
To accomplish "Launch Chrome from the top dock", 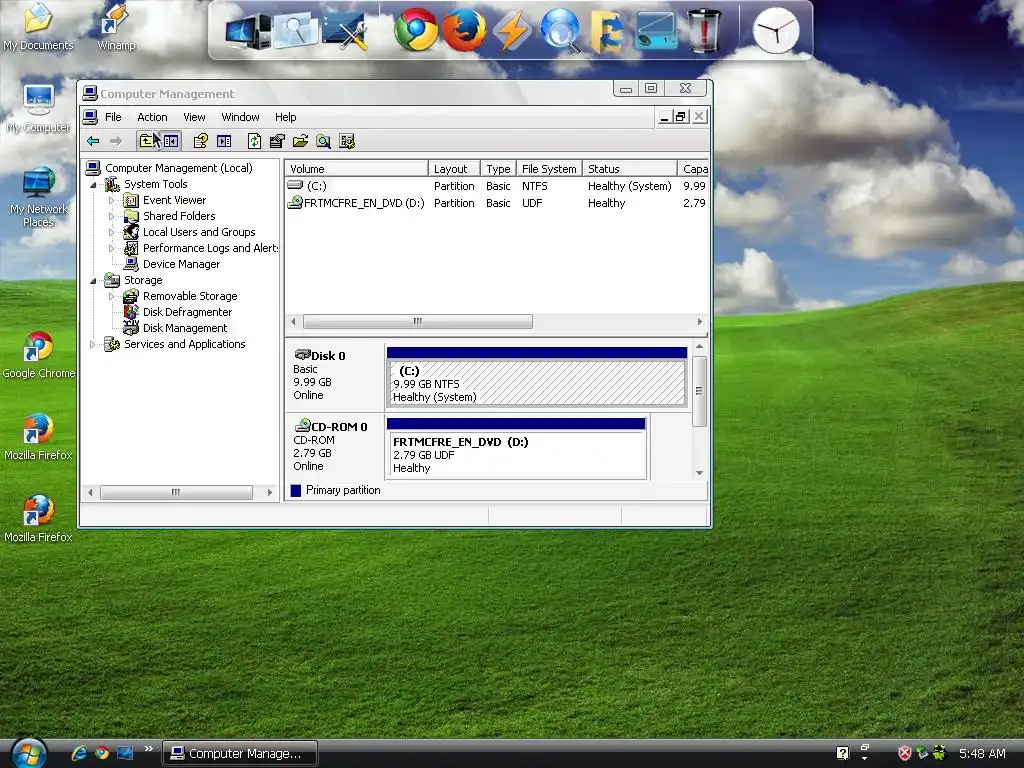I will pos(416,30).
